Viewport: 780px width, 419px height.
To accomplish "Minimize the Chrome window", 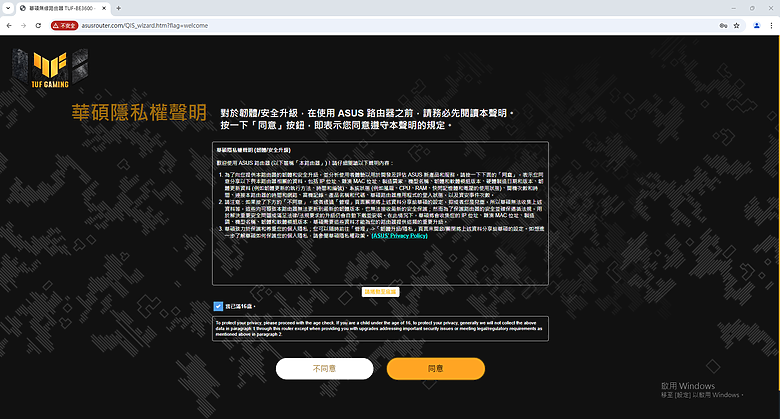I will (733, 8).
